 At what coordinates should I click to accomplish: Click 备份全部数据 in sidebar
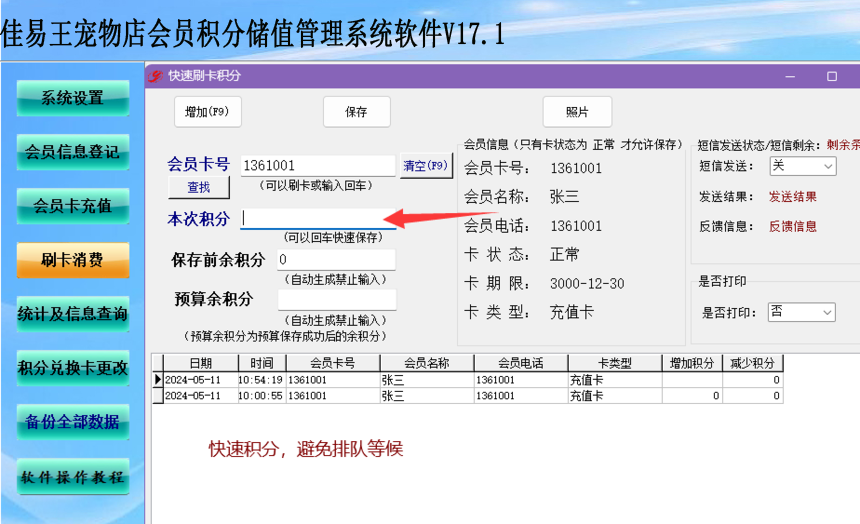pos(73,422)
